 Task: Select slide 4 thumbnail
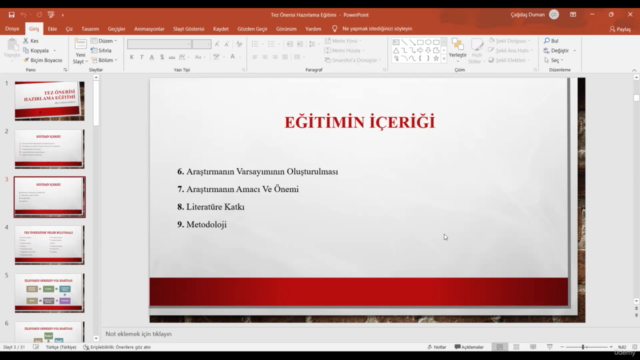49,245
